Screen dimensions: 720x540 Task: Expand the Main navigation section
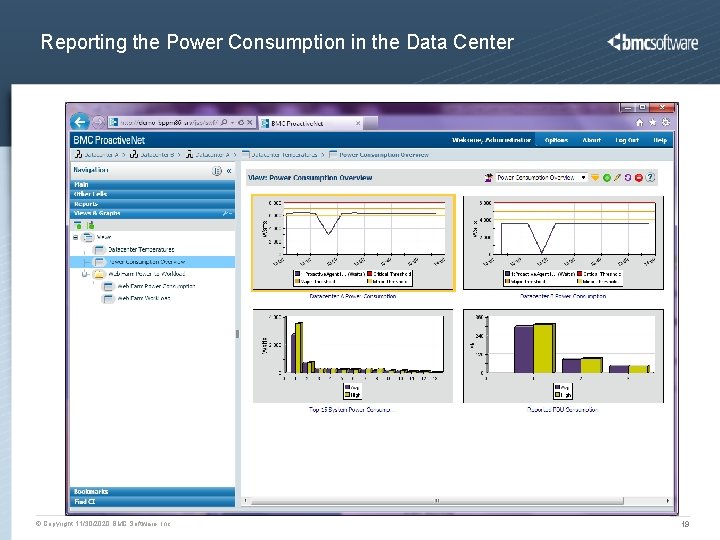[152, 185]
